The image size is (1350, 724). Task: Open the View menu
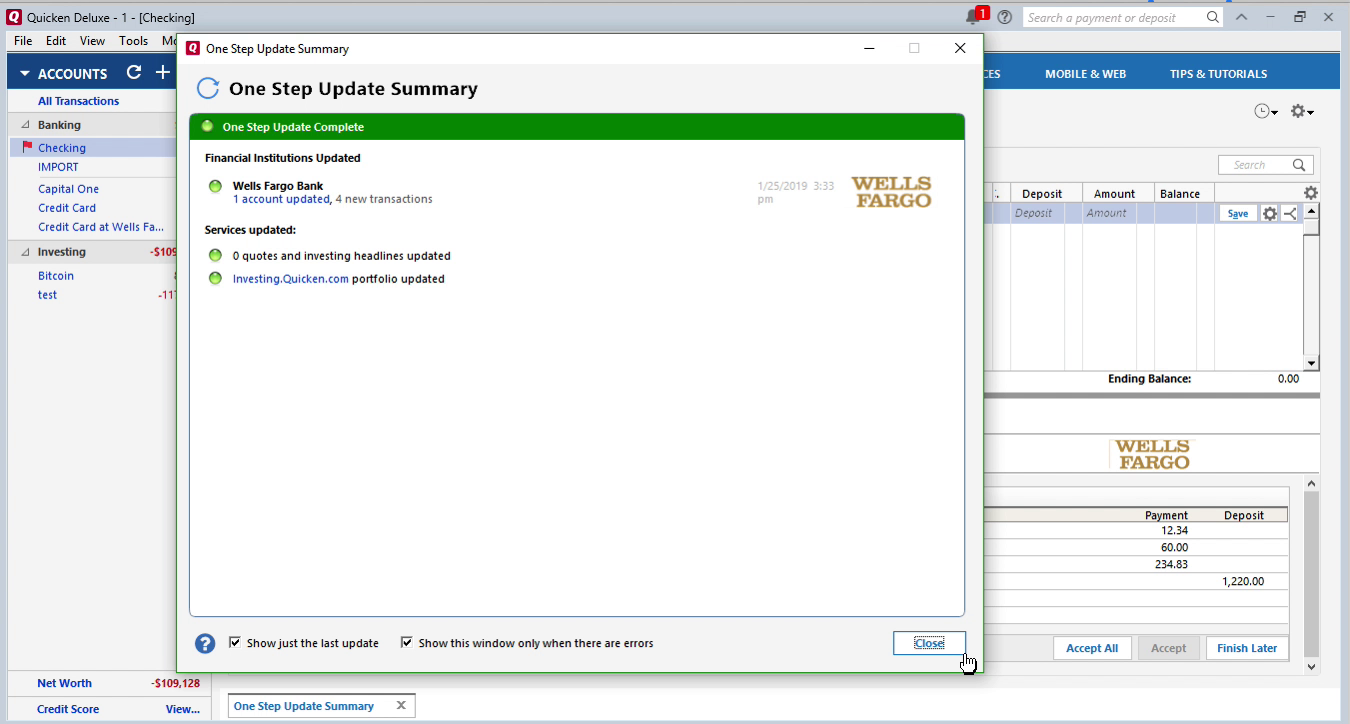93,41
